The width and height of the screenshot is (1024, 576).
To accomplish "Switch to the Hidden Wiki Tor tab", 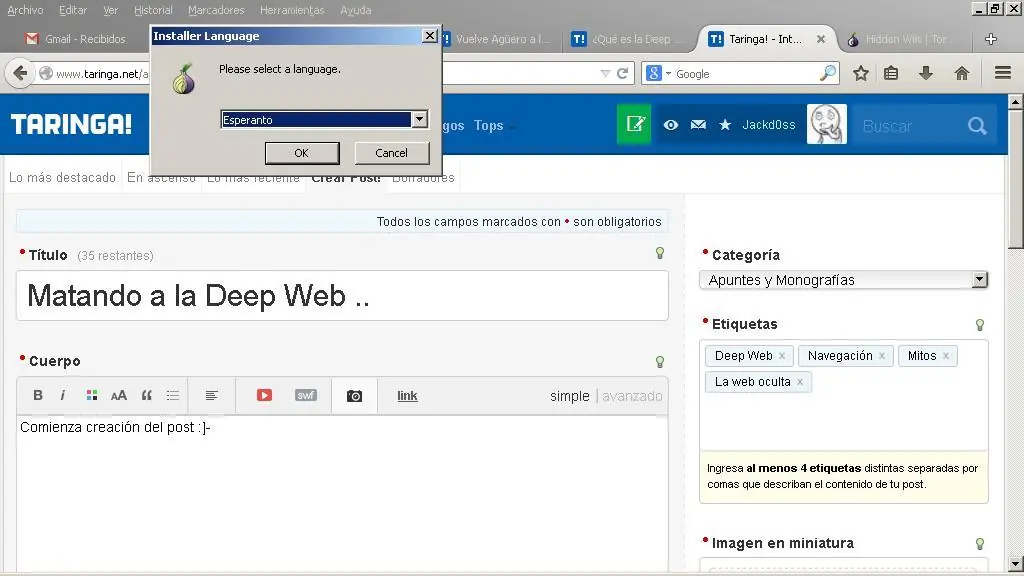I will 901,39.
